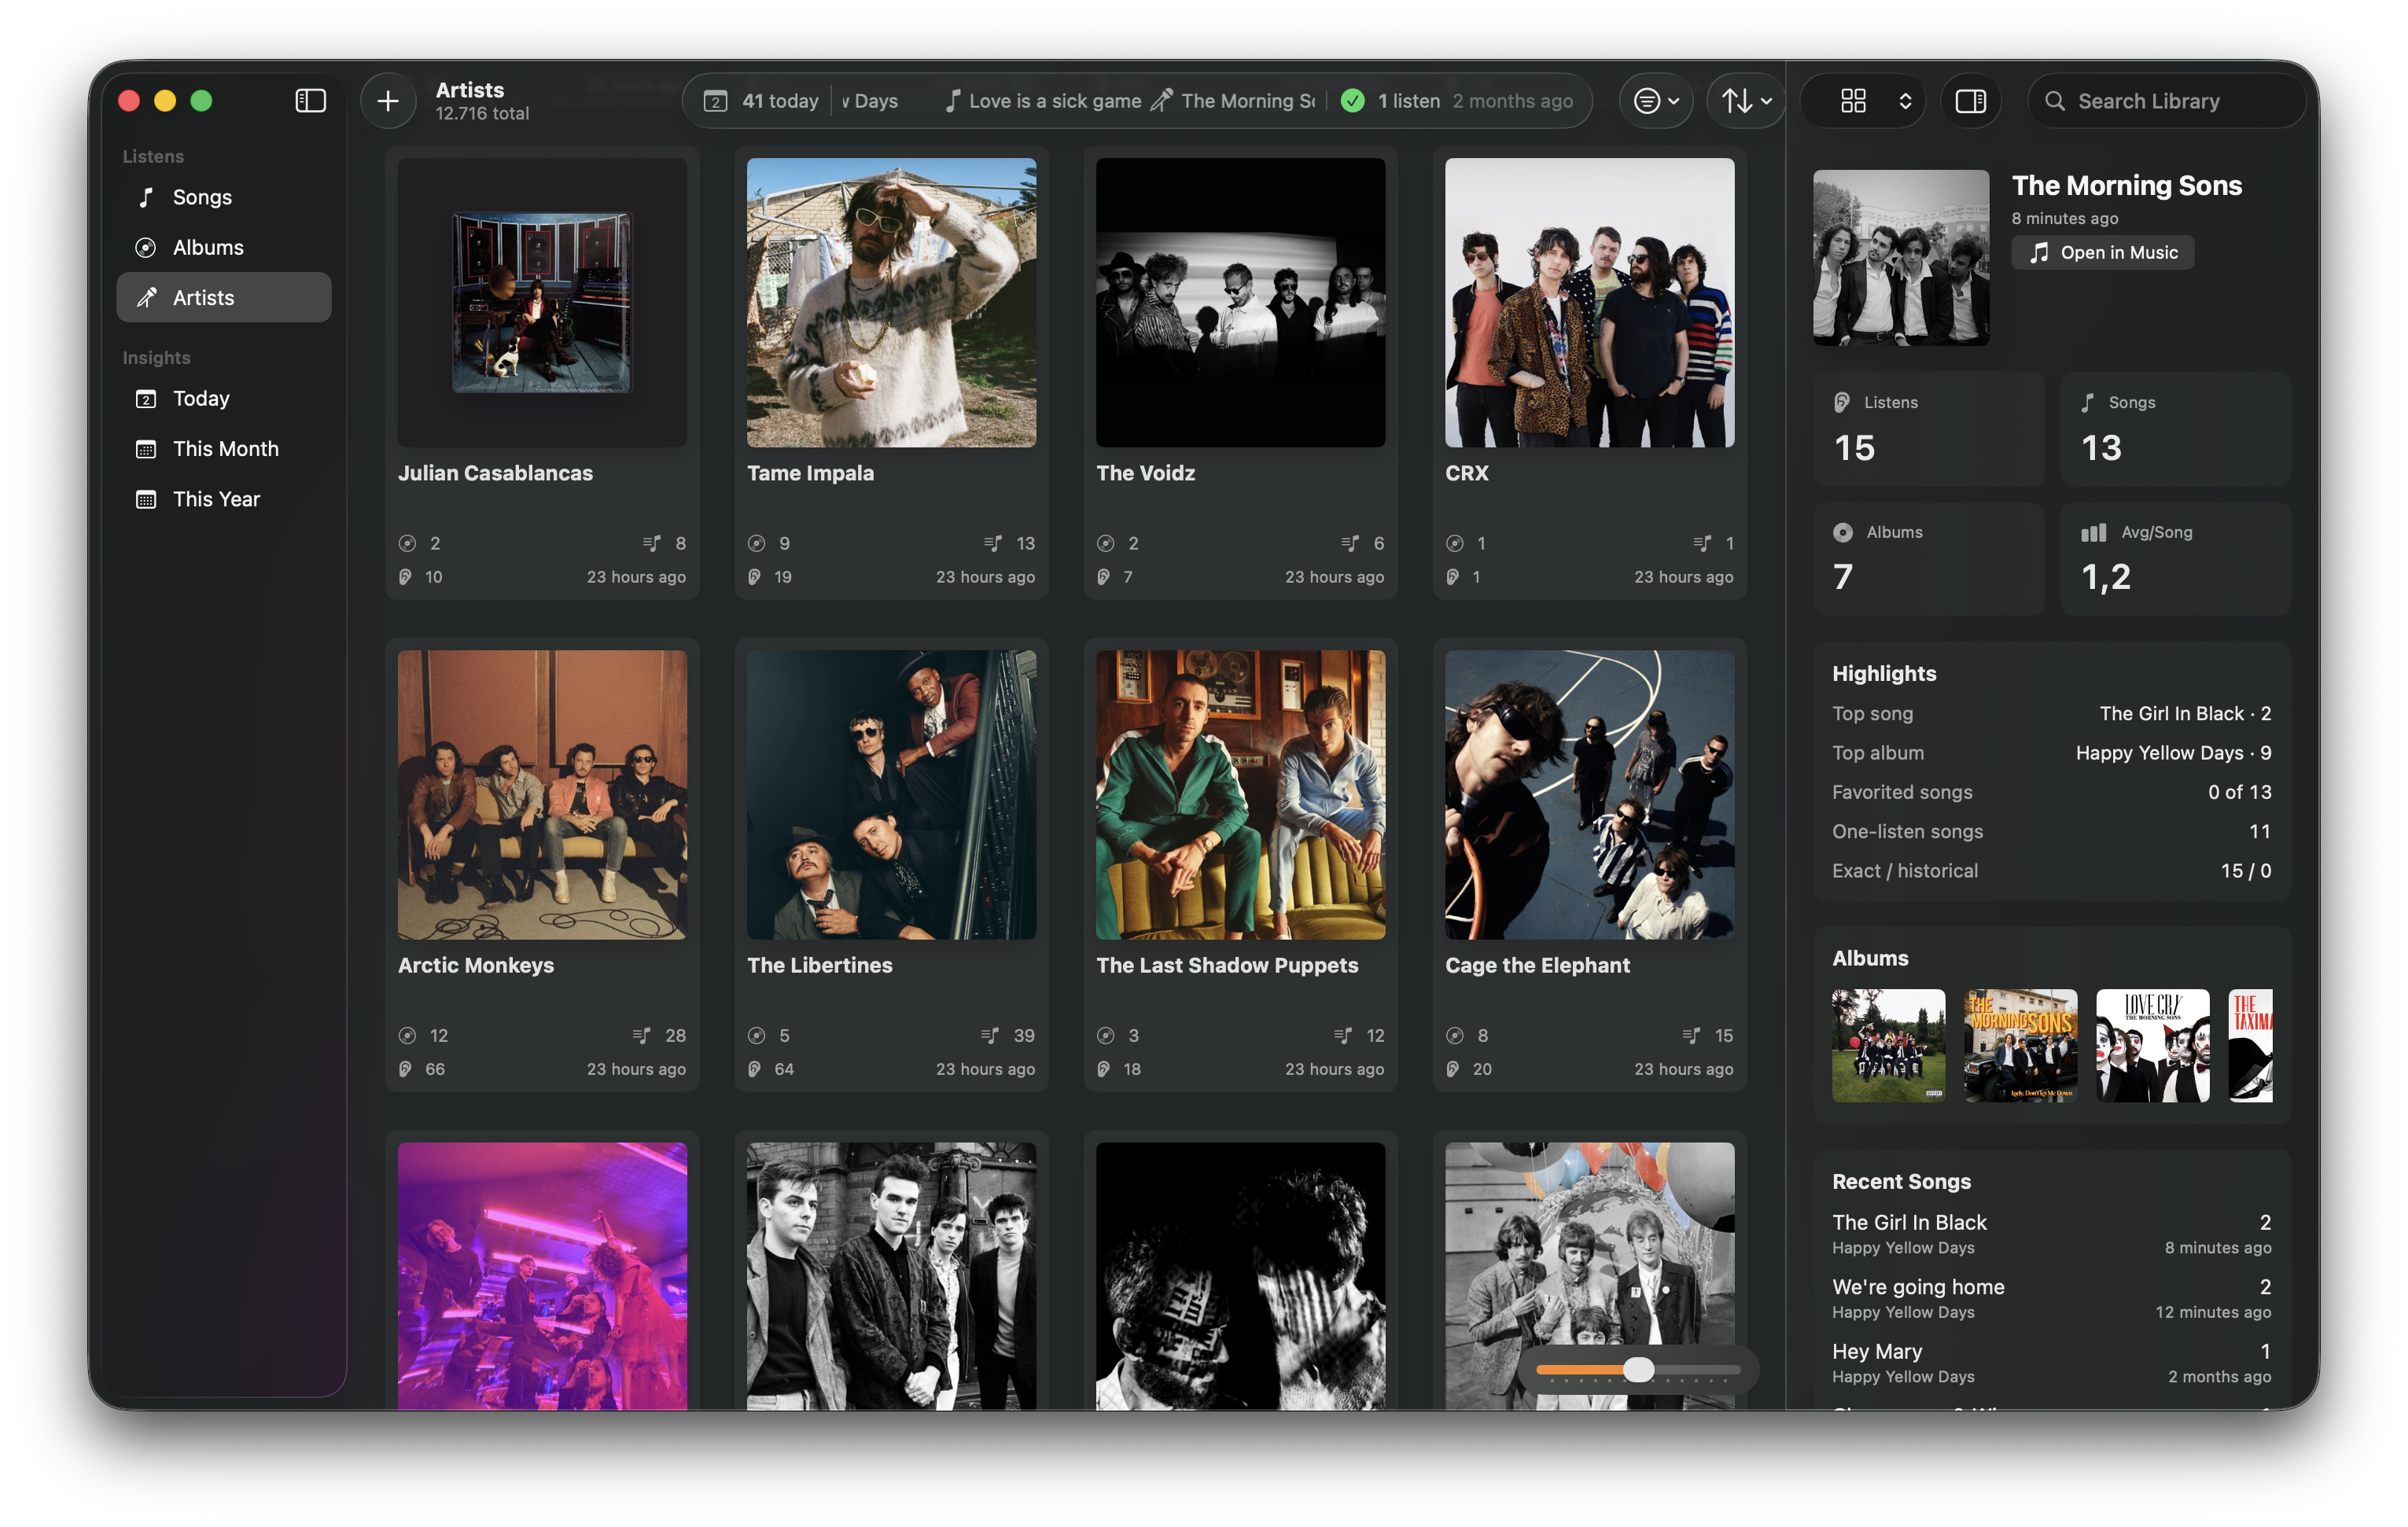Open the sort order dropdown
The height and width of the screenshot is (1527, 2408).
pos(1746,101)
